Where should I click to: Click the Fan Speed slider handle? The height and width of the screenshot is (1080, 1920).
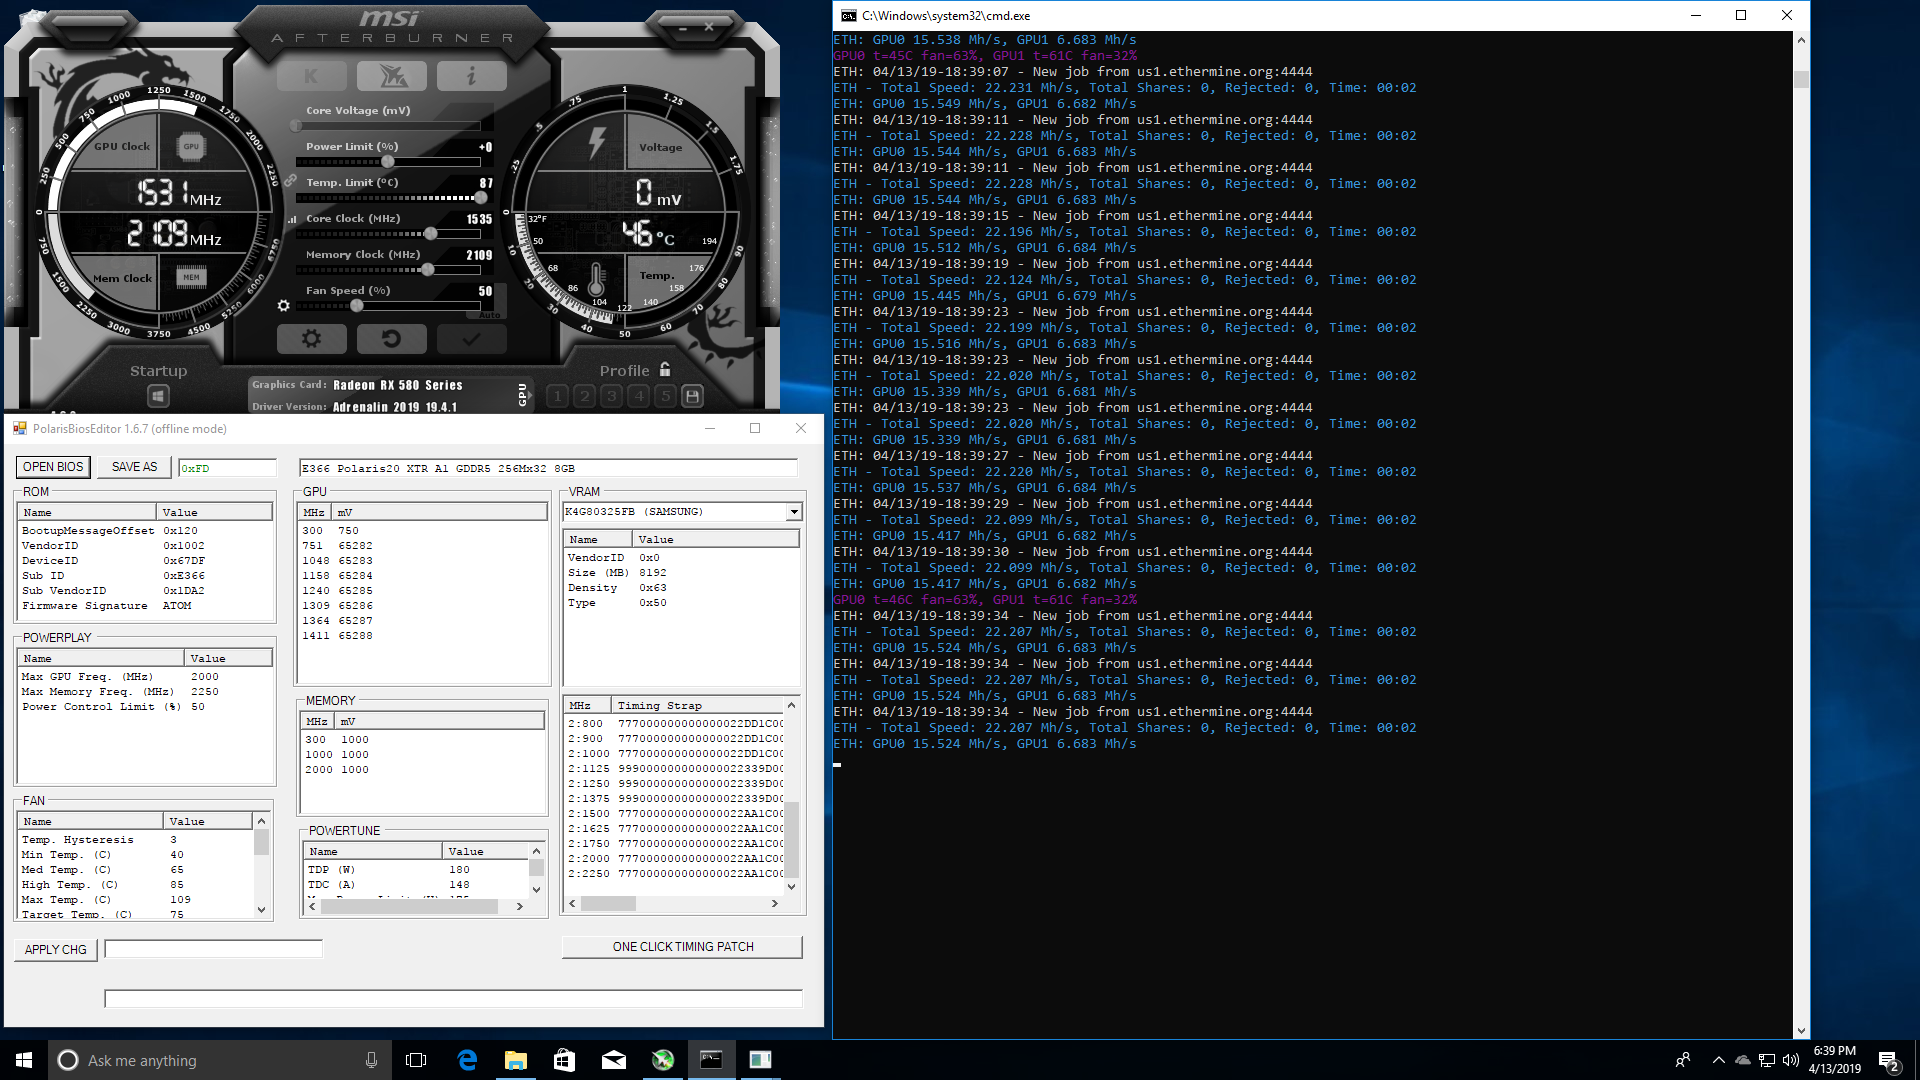pos(356,306)
